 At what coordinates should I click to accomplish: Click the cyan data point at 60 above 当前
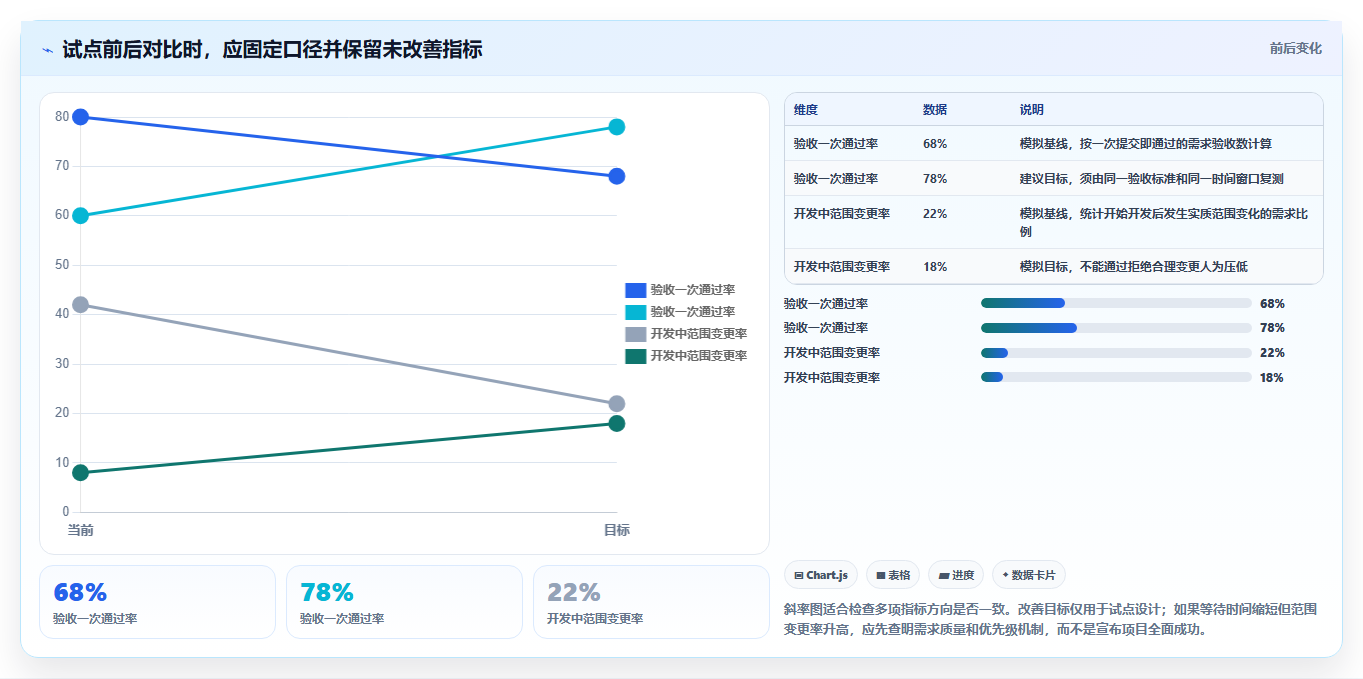pyautogui.click(x=81, y=215)
